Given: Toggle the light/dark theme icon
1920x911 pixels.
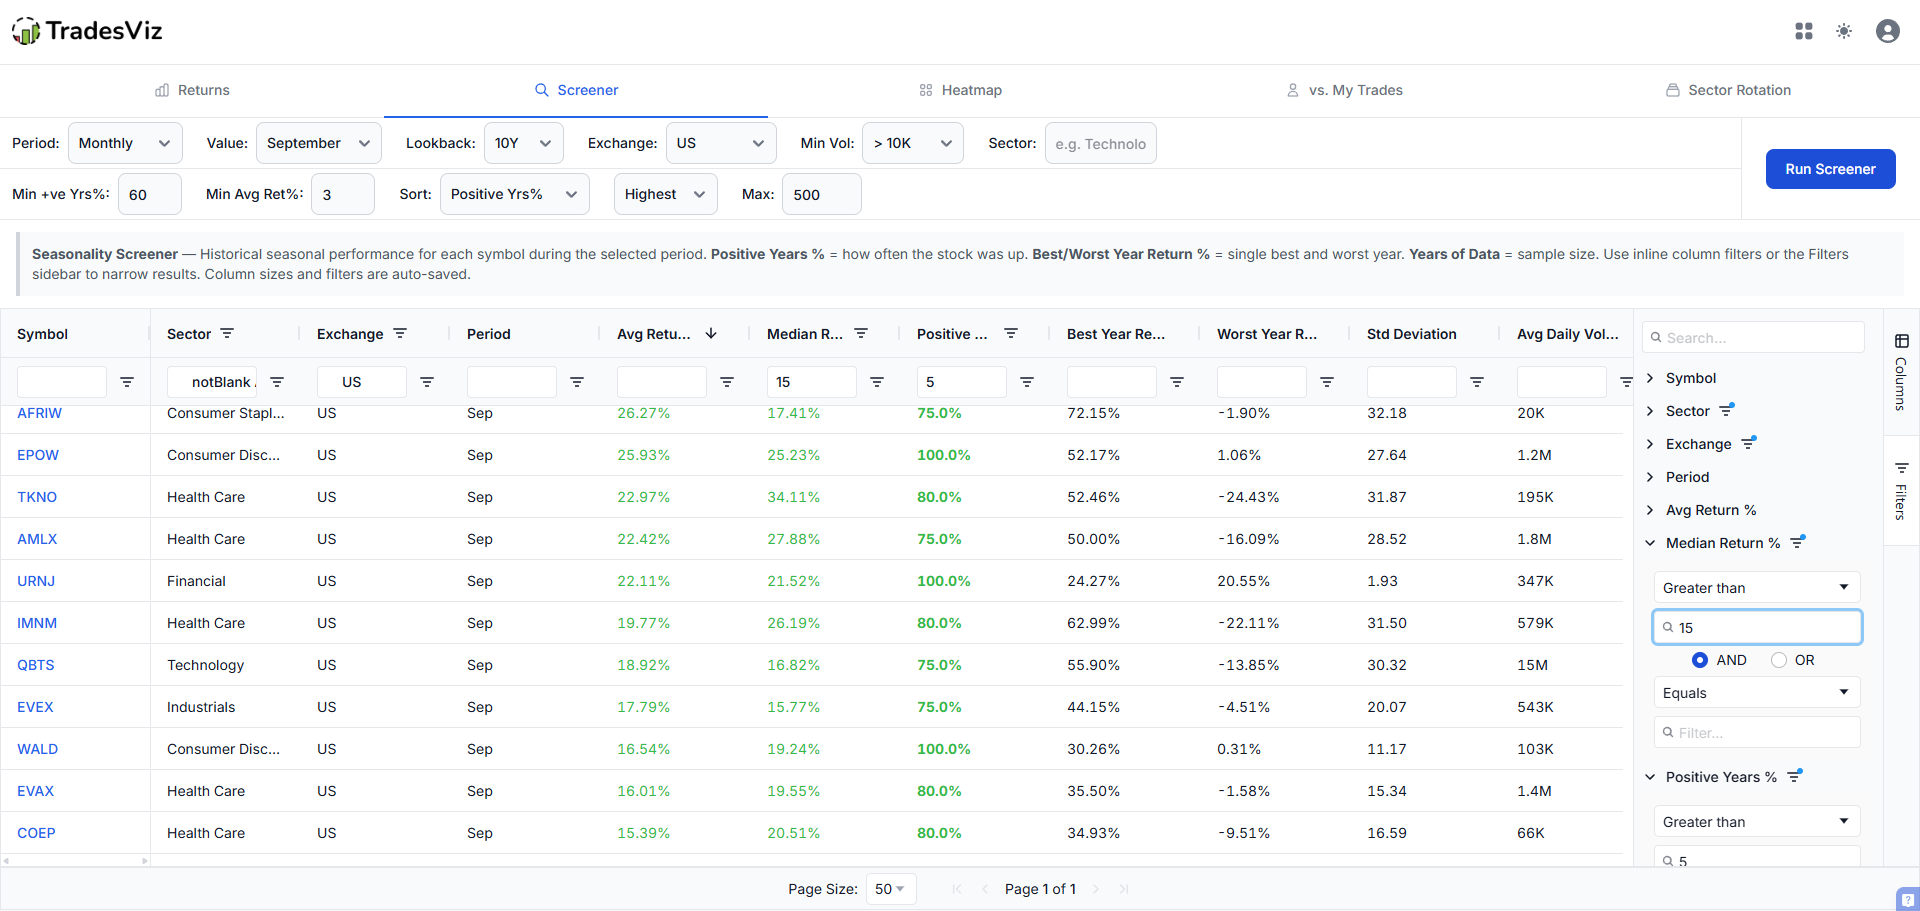Looking at the screenshot, I should [x=1844, y=31].
